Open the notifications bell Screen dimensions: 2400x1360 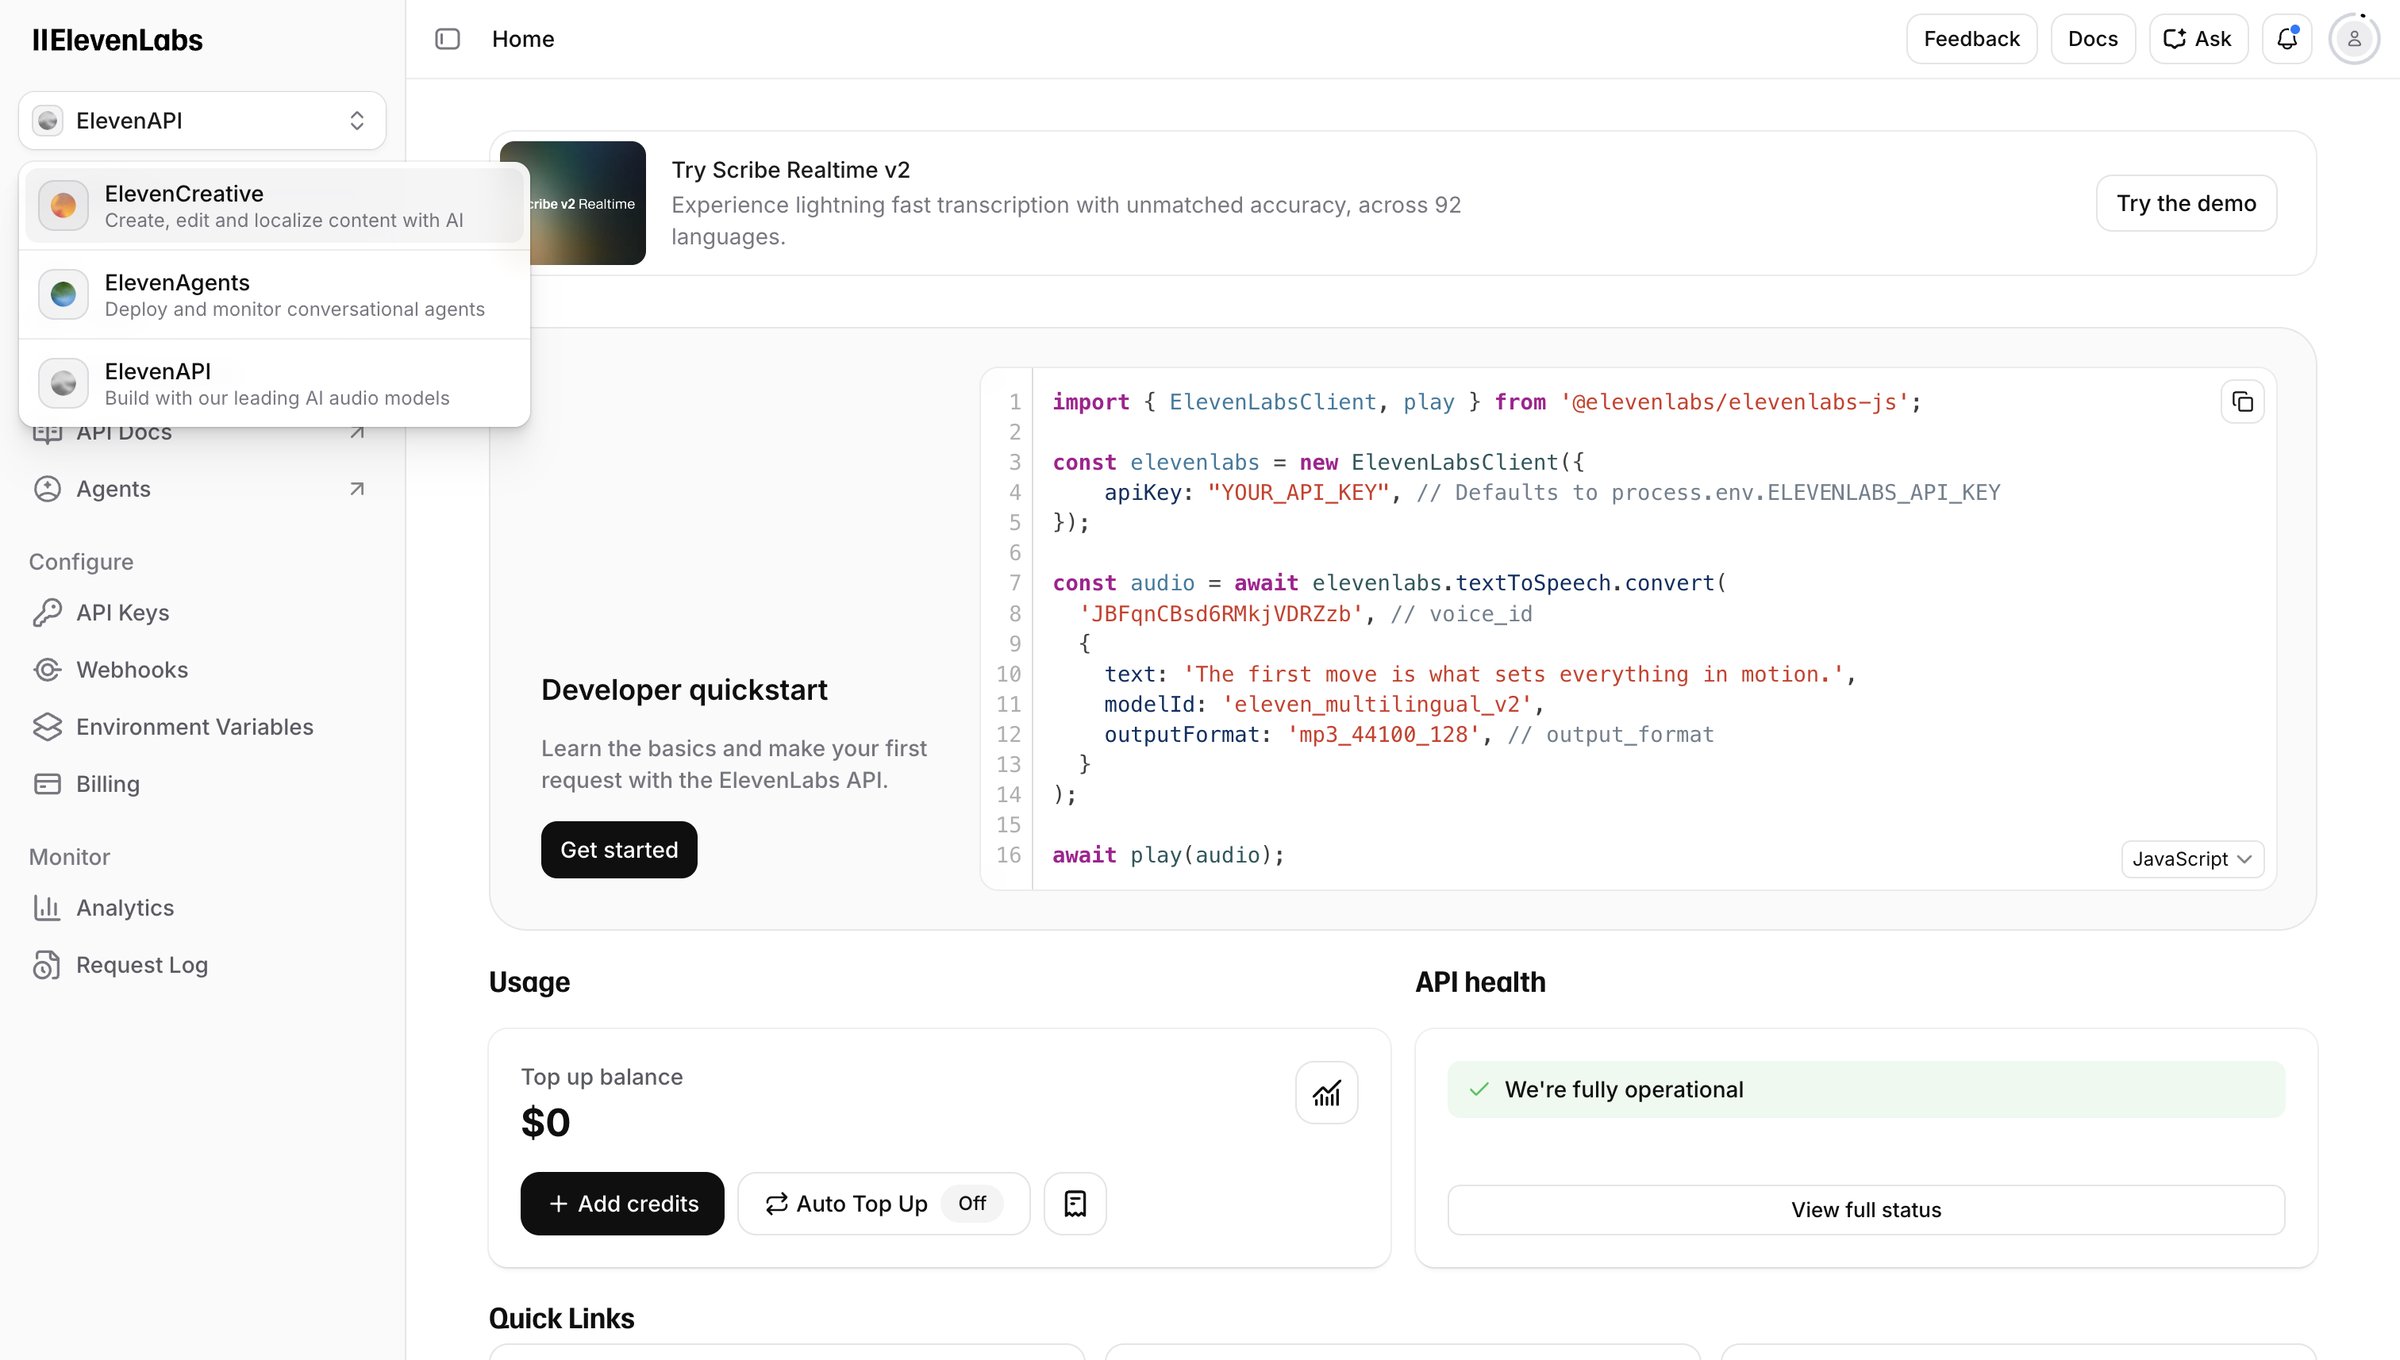tap(2286, 39)
